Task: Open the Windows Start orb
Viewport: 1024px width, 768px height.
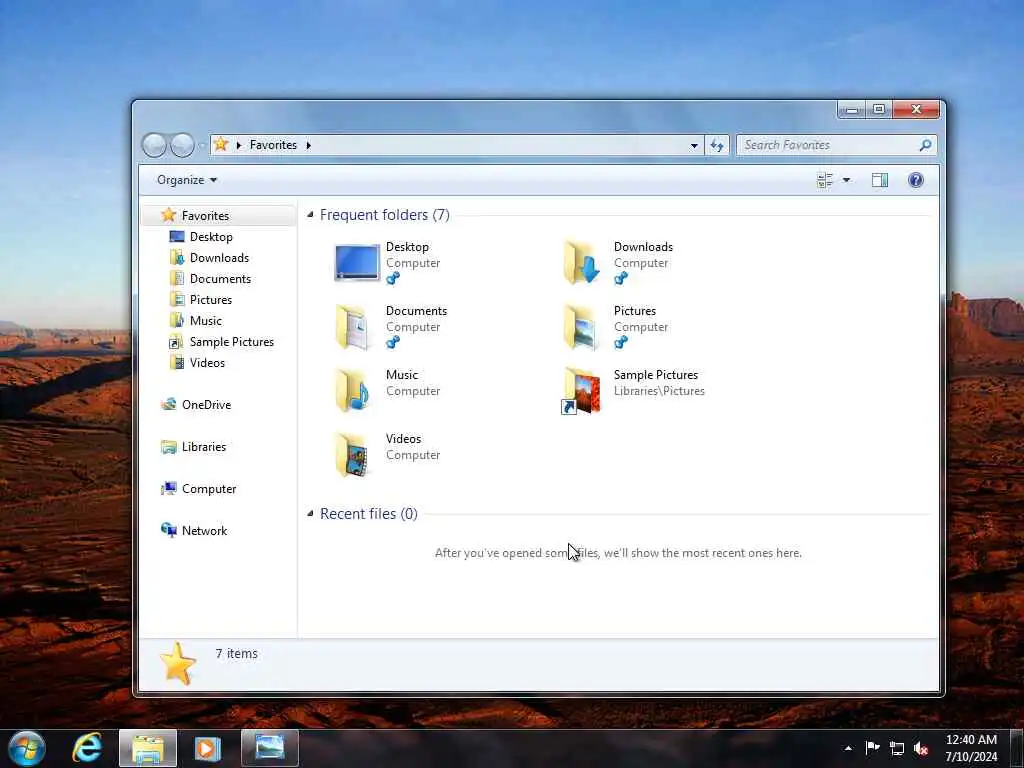Action: pos(27,748)
